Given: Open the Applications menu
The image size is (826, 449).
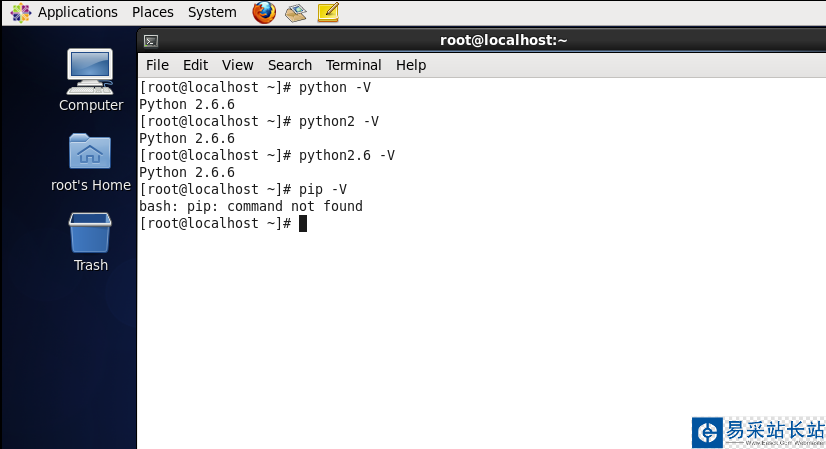Looking at the screenshot, I should click(77, 12).
